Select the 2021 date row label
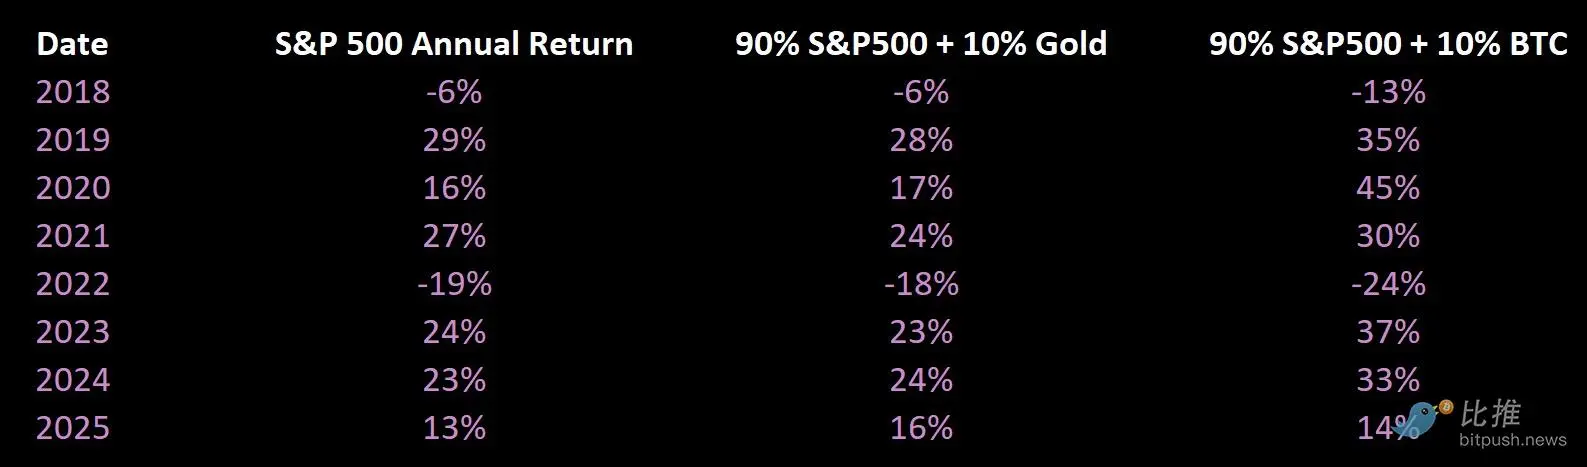The height and width of the screenshot is (467, 1587). point(73,236)
